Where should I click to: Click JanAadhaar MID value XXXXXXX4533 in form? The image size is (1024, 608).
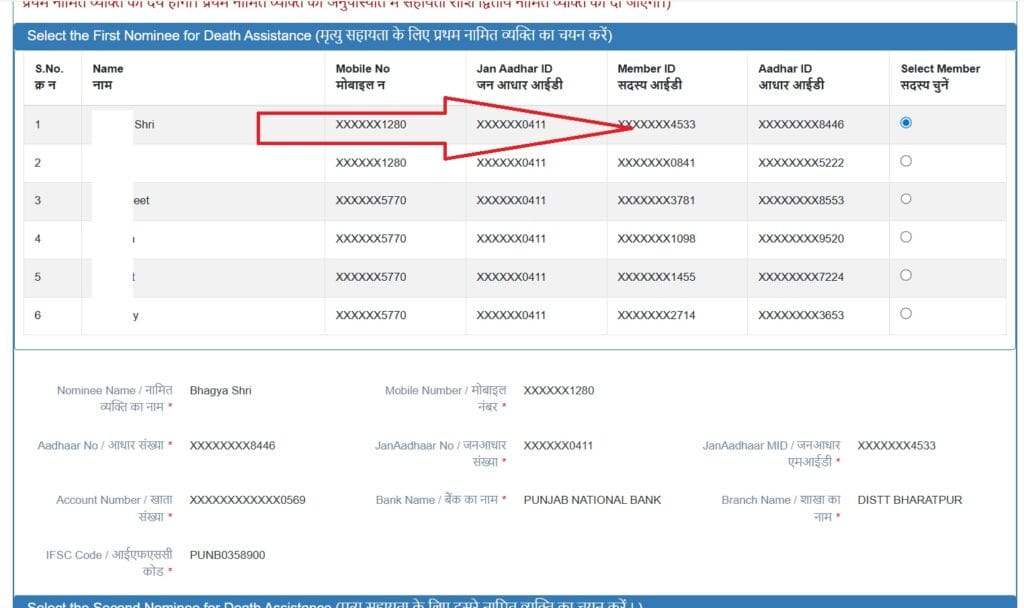click(x=896, y=446)
